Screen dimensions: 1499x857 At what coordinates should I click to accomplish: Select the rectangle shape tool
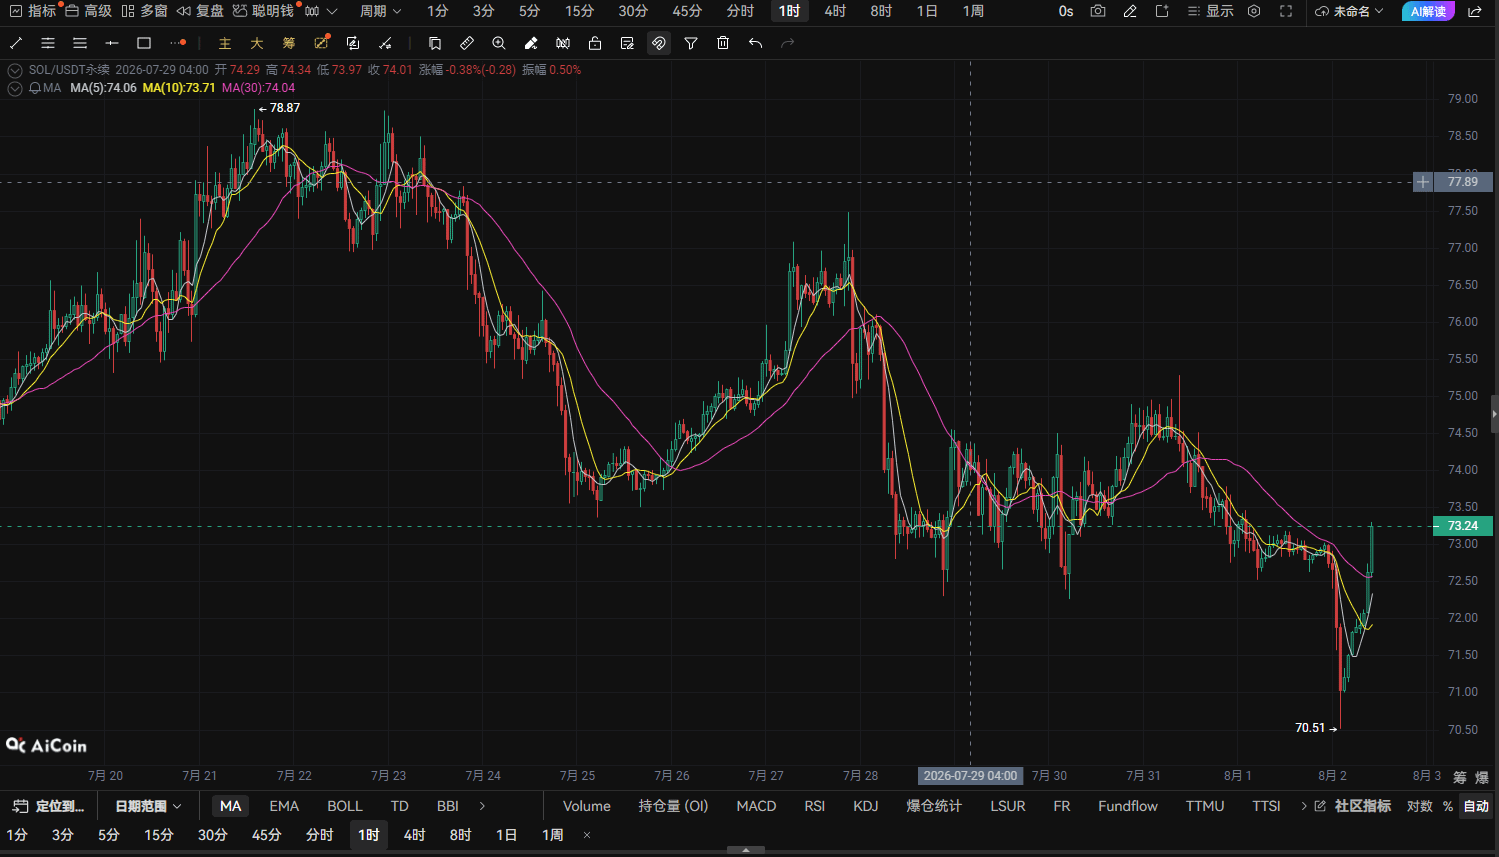[144, 43]
